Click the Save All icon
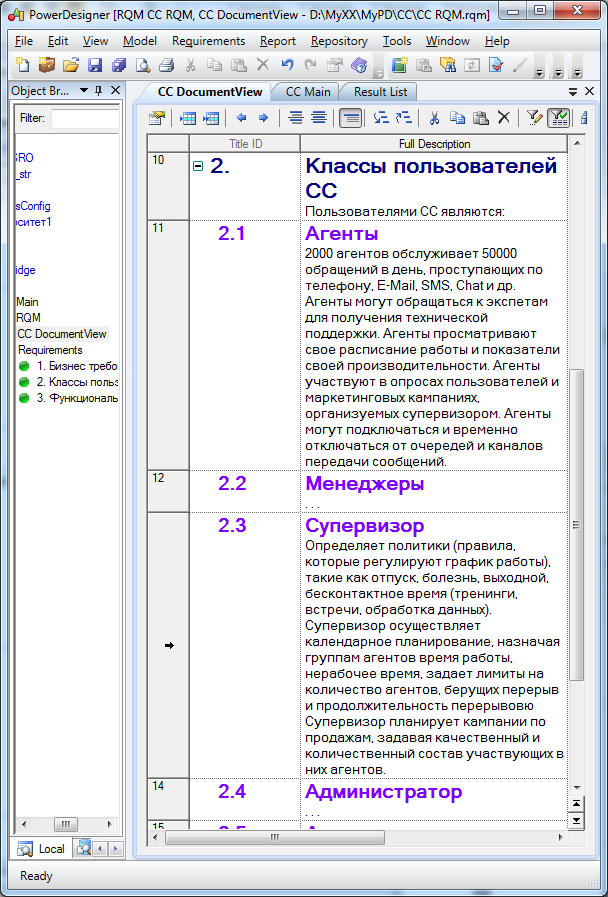The image size is (608, 897). [x=118, y=65]
